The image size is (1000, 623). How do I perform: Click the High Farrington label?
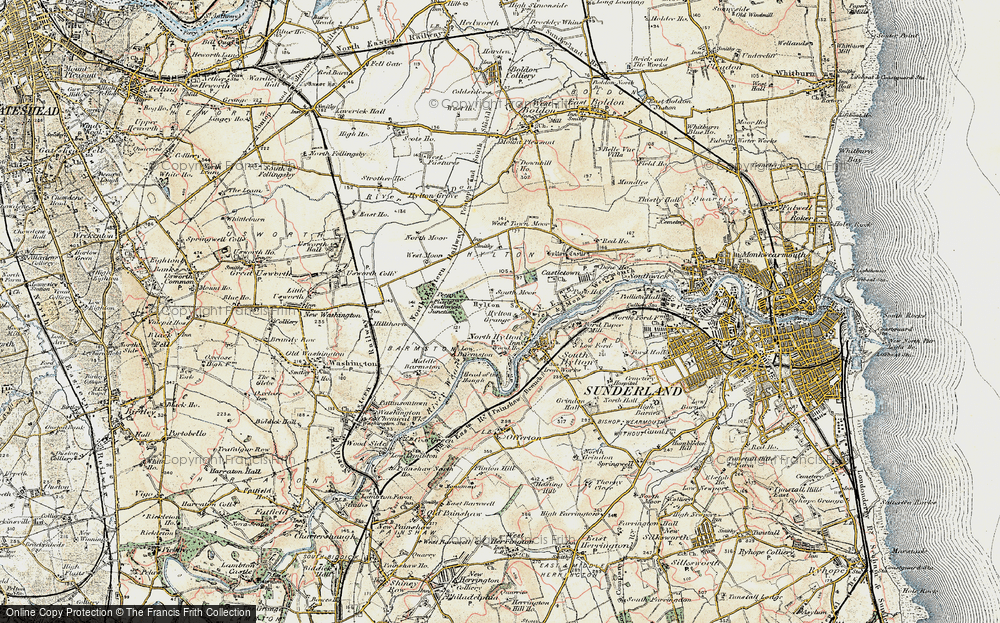tap(570, 513)
